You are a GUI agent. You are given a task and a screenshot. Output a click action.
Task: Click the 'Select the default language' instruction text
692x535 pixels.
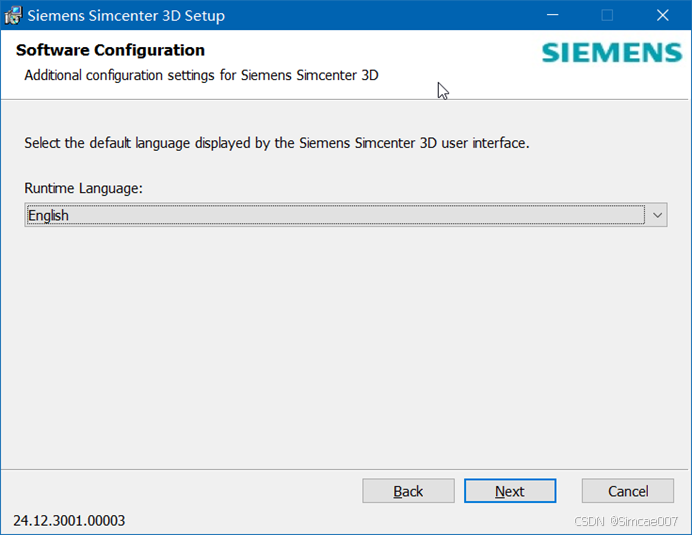tap(277, 143)
